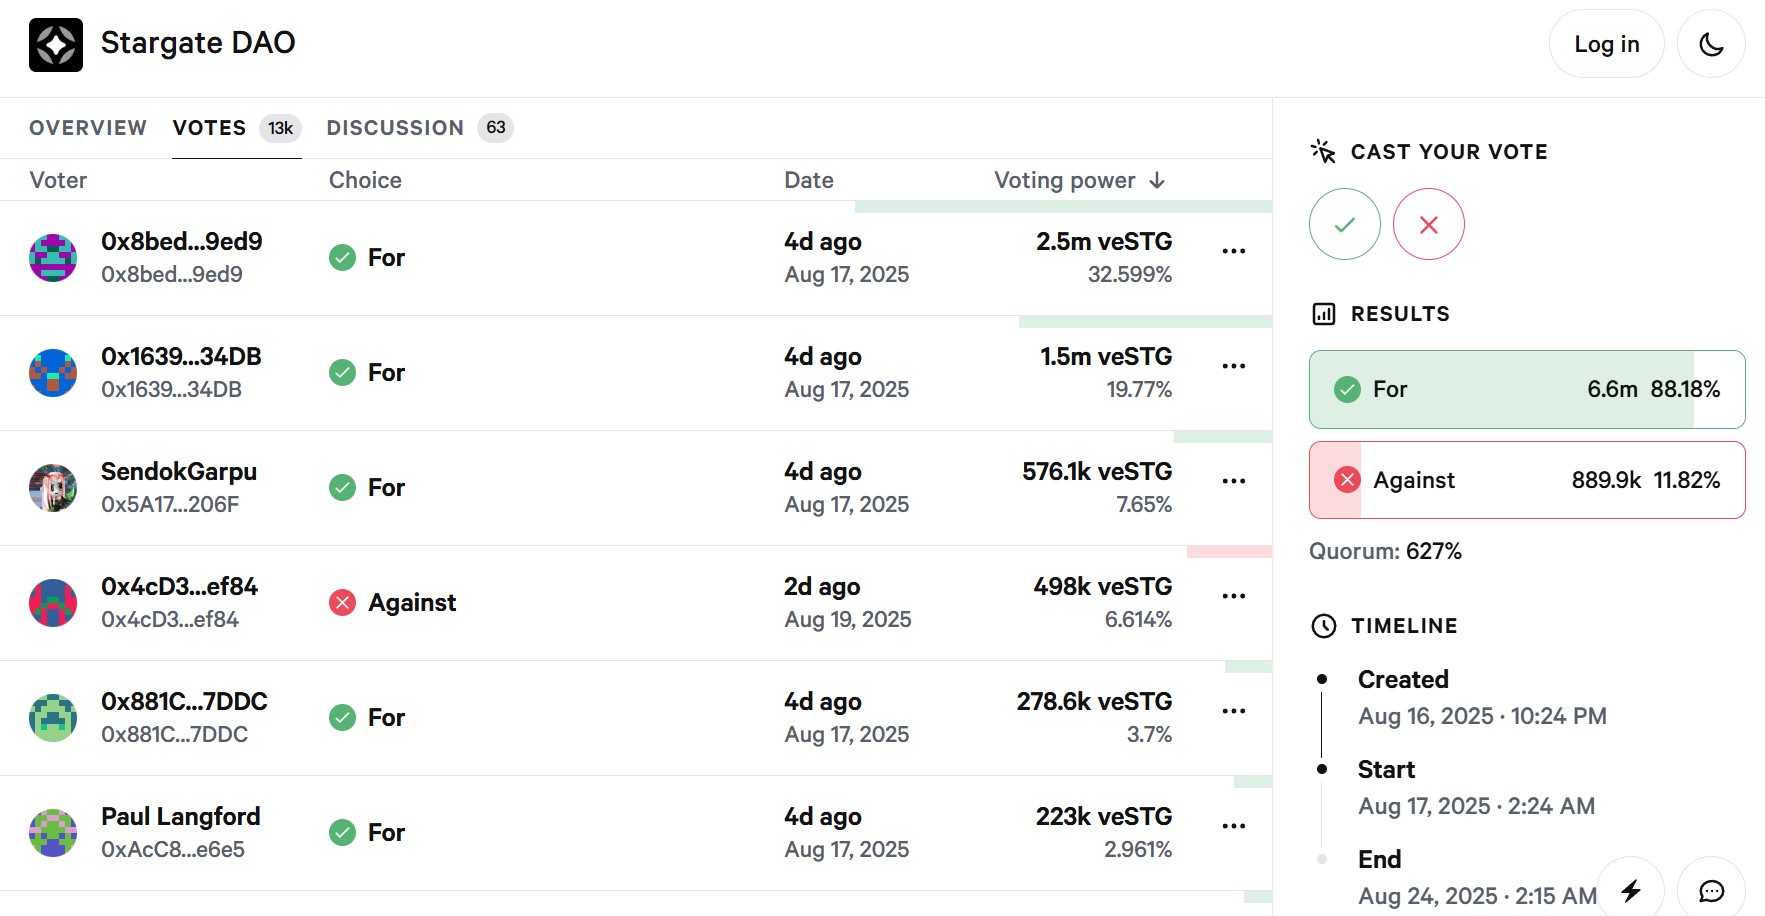Click avatar of voter 0x1639...34DB
1765x916 pixels.
(x=53, y=373)
